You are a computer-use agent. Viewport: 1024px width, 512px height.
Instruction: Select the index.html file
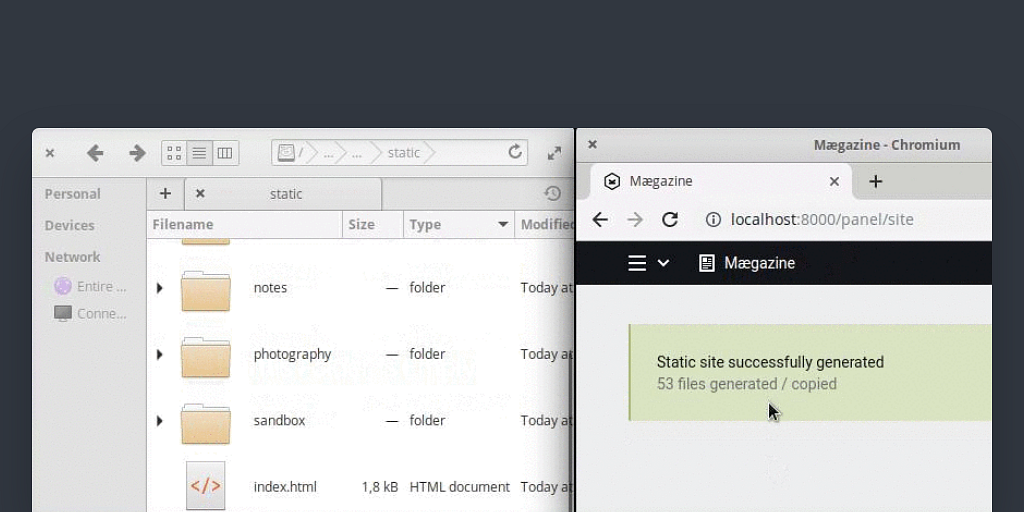tap(285, 487)
